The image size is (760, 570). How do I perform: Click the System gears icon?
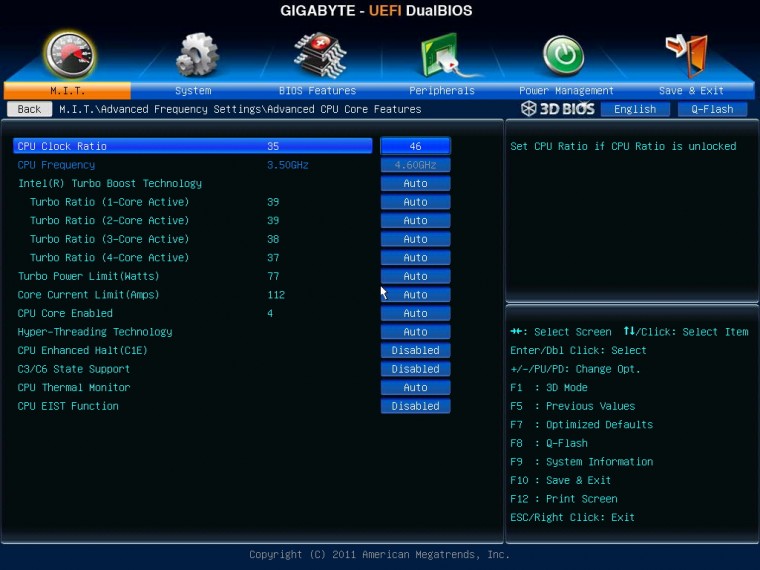(x=197, y=55)
